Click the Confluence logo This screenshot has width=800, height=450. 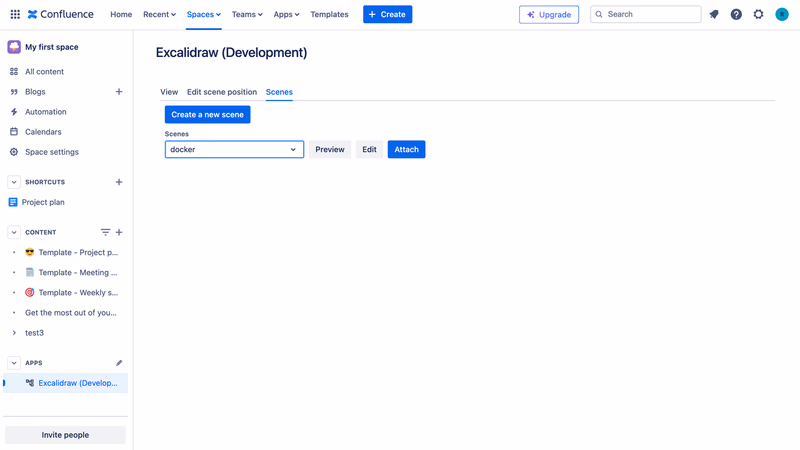(61, 14)
